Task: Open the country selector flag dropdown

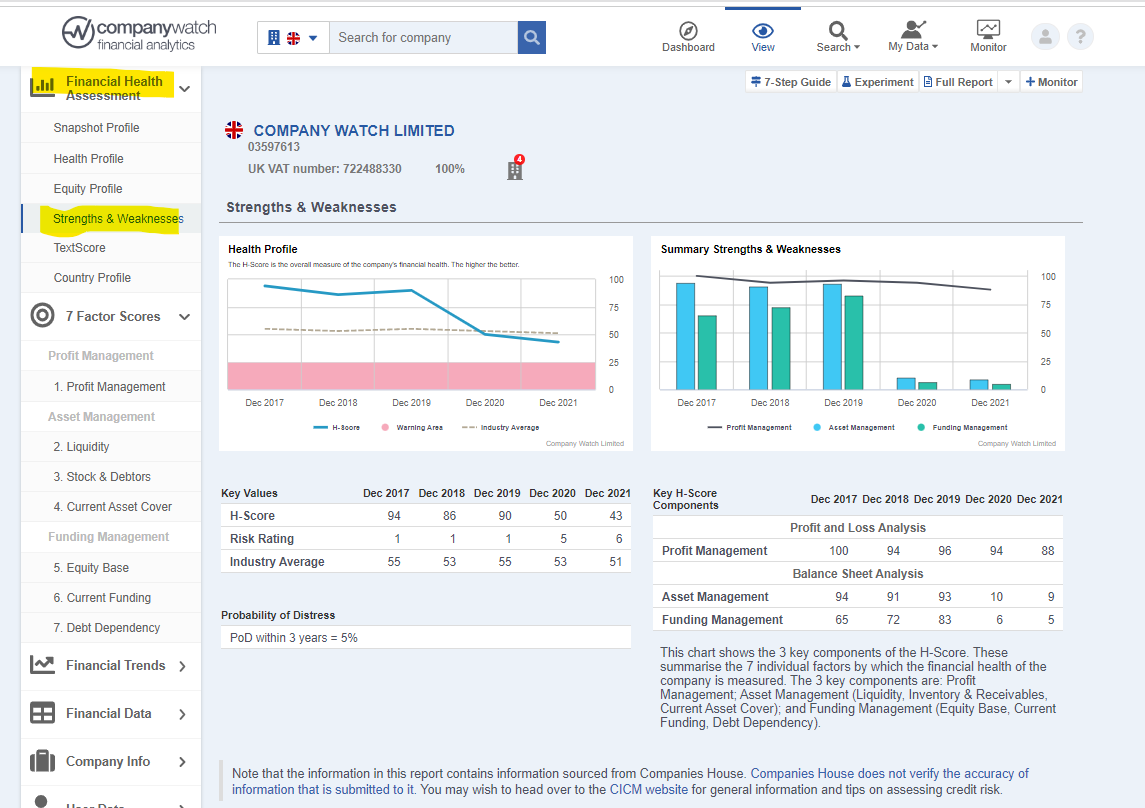Action: (293, 38)
